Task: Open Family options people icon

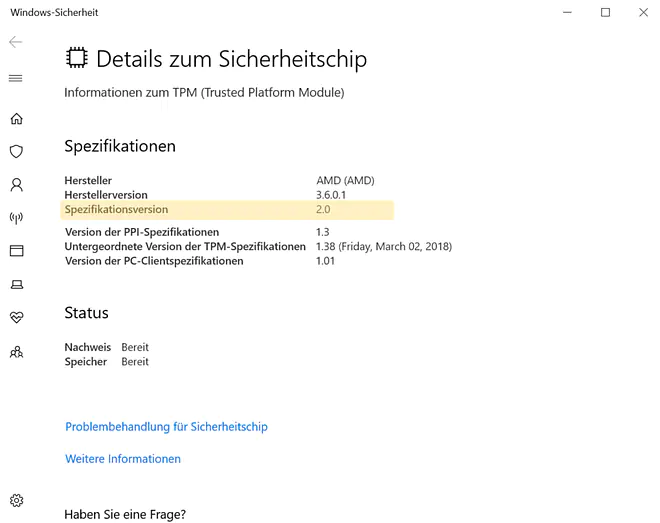Action: pyautogui.click(x=16, y=352)
